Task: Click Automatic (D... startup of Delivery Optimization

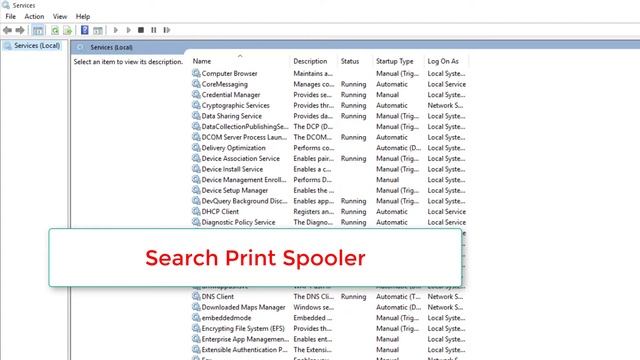Action: [398, 148]
